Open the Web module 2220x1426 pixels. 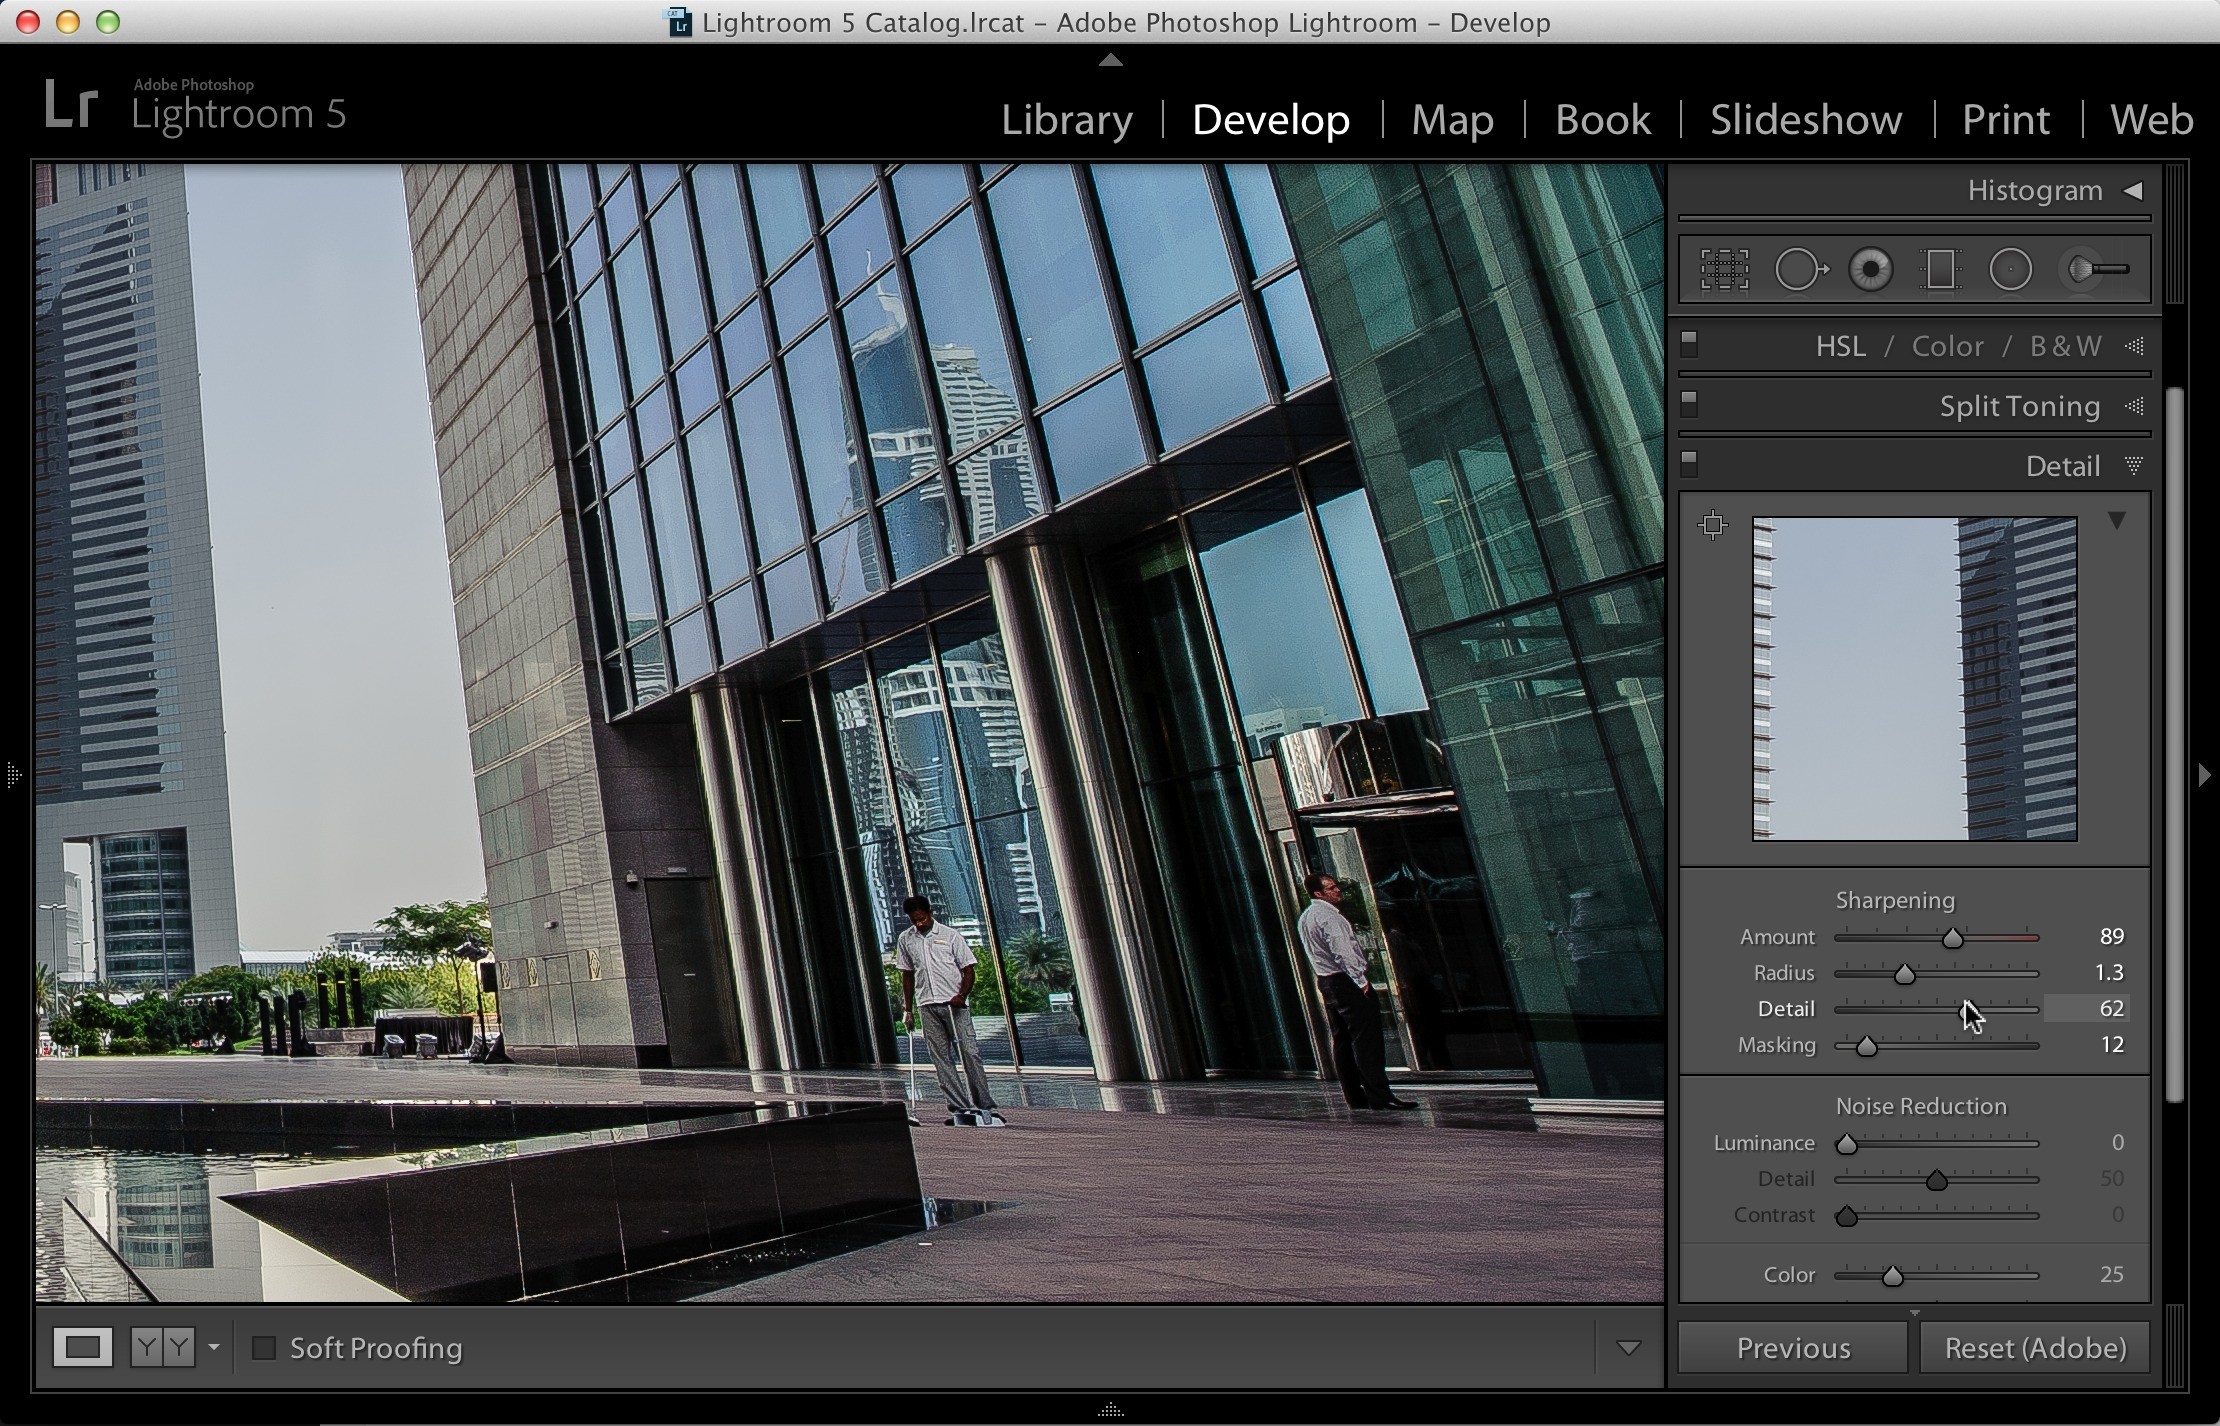2151,120
